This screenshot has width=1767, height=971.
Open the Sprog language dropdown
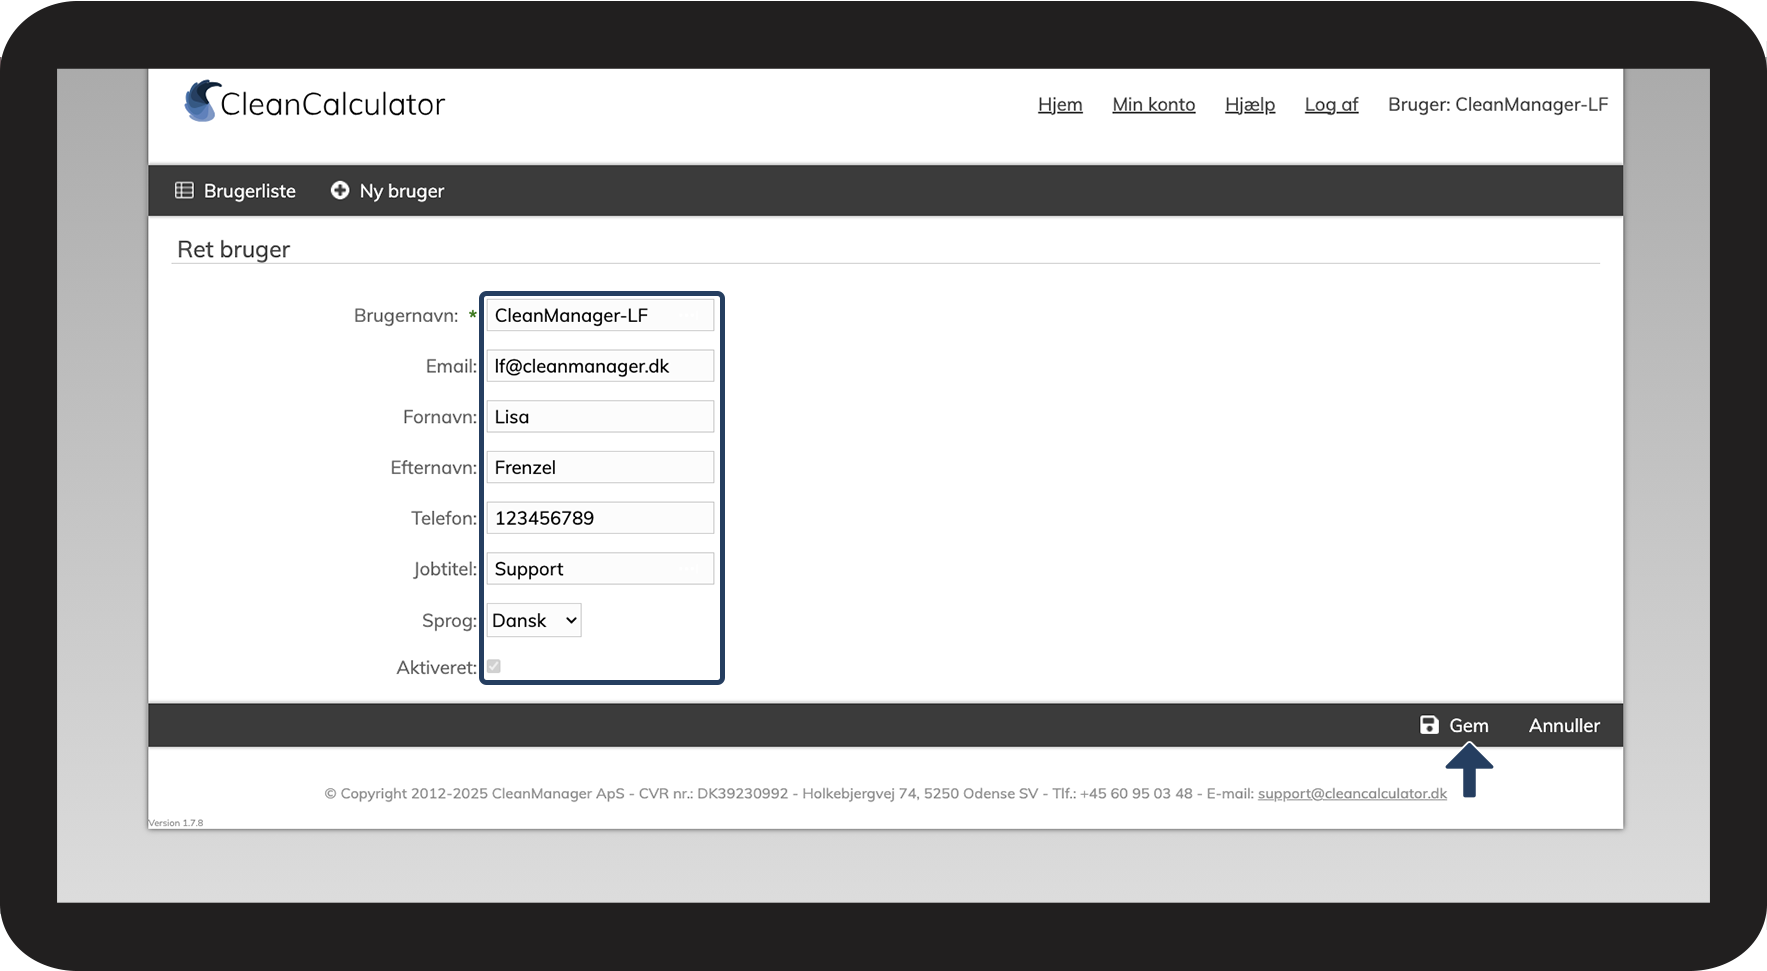[x=534, y=620]
